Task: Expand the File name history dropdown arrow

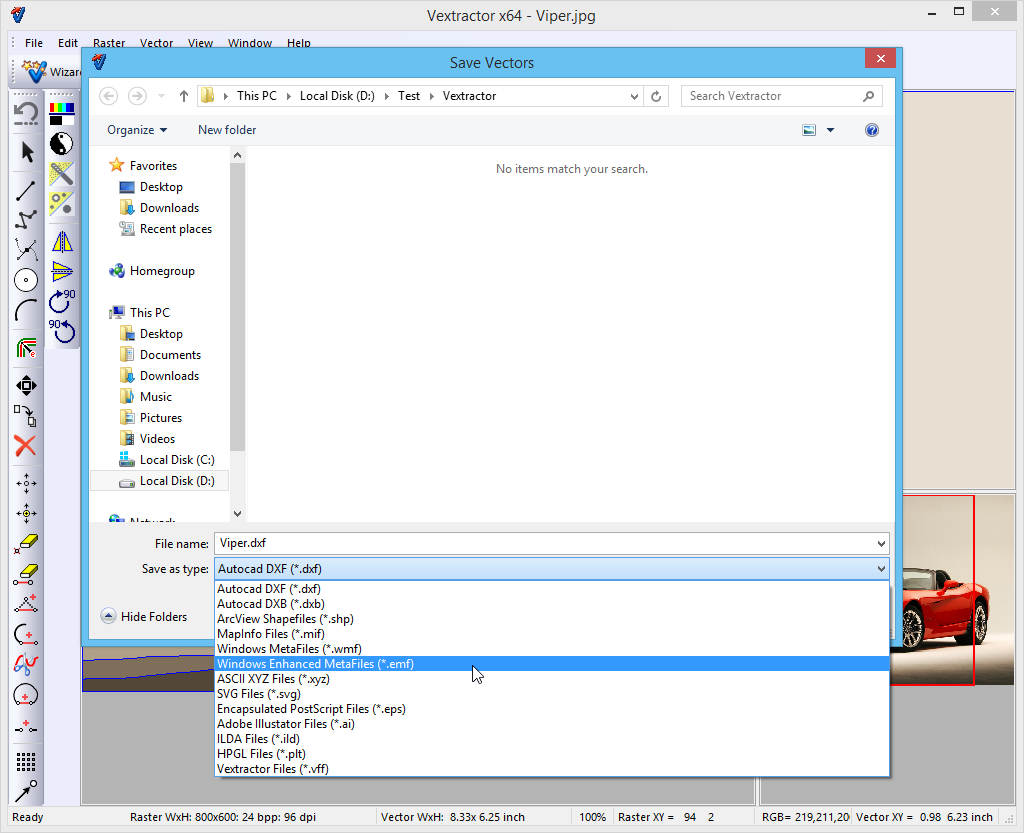Action: pyautogui.click(x=881, y=544)
